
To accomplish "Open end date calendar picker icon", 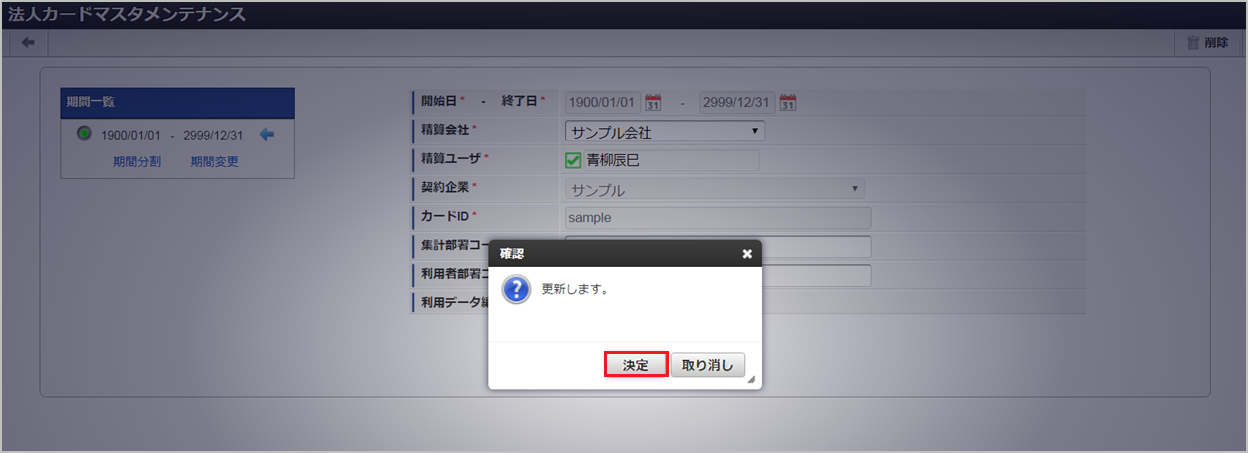I will pos(788,102).
